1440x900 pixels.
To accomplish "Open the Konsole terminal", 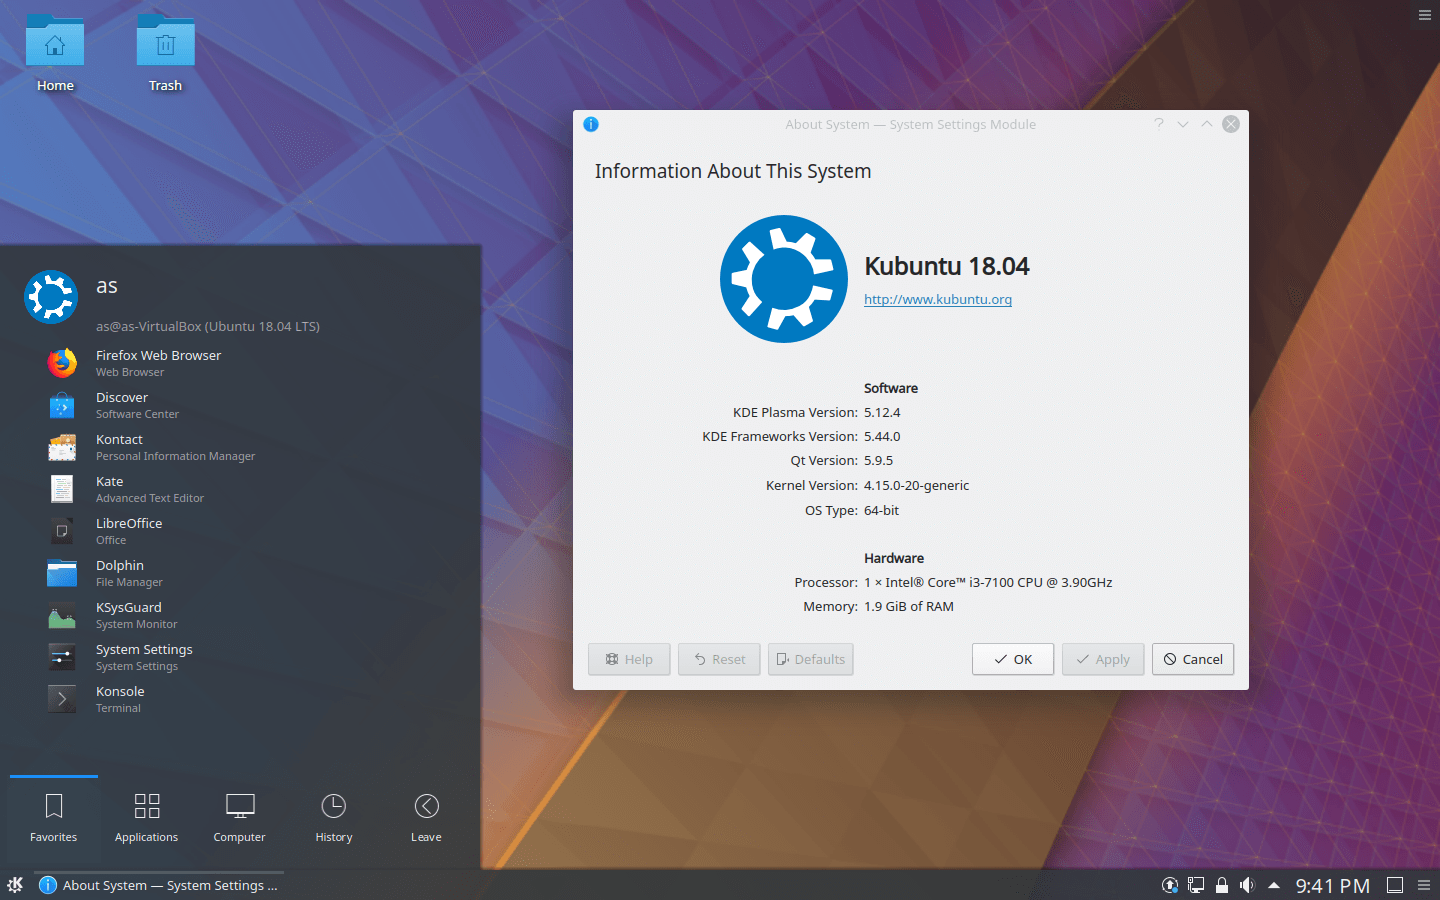I will tap(120, 698).
